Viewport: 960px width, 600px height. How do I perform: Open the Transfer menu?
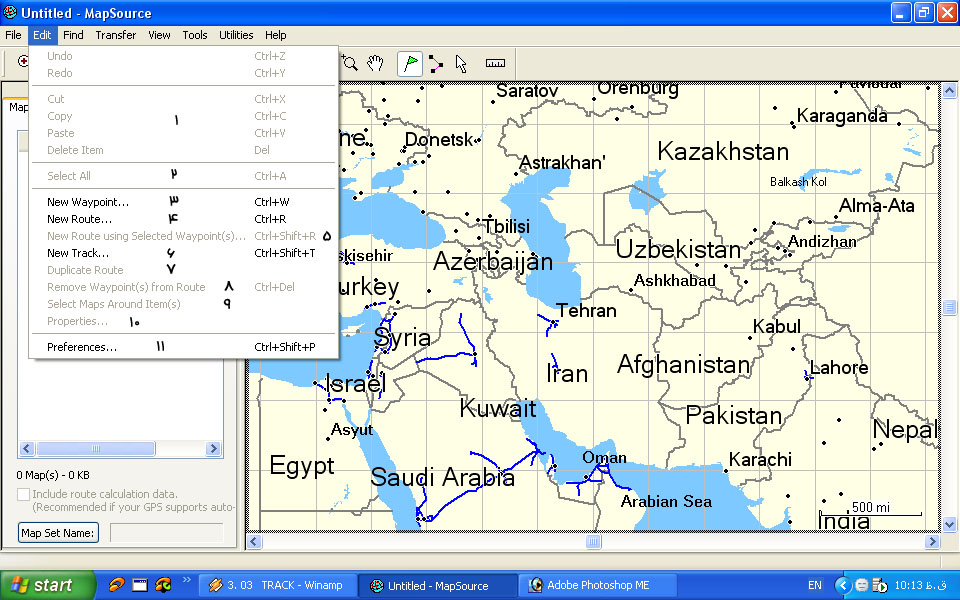[116, 35]
